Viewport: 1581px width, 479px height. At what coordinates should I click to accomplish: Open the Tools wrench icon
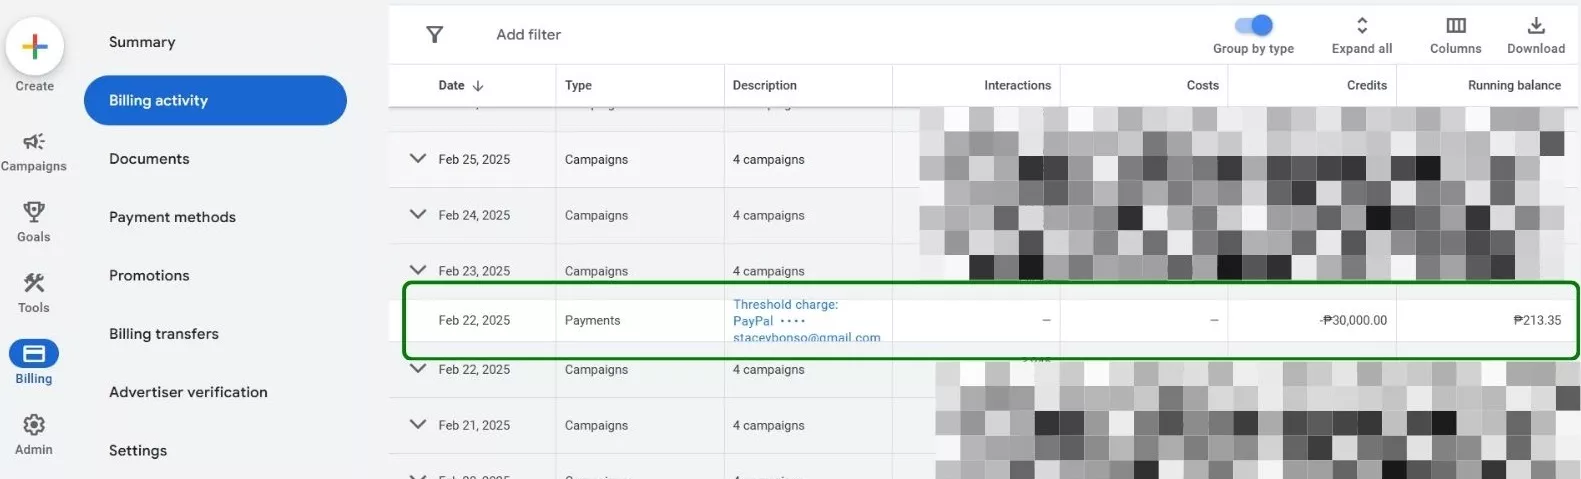[x=34, y=283]
